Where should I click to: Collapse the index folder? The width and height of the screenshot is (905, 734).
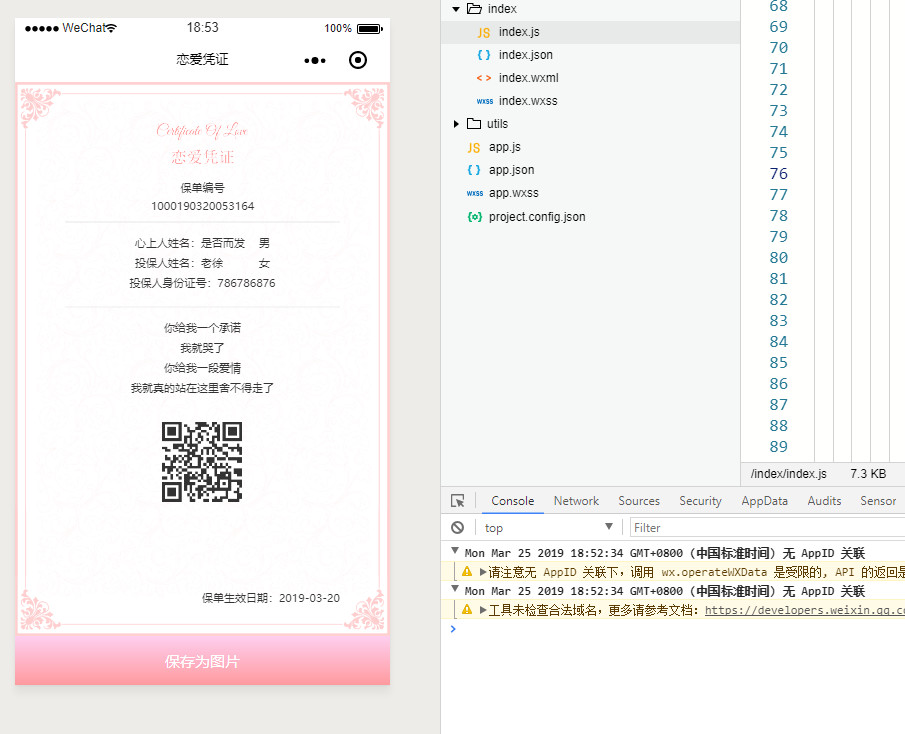pyautogui.click(x=456, y=9)
